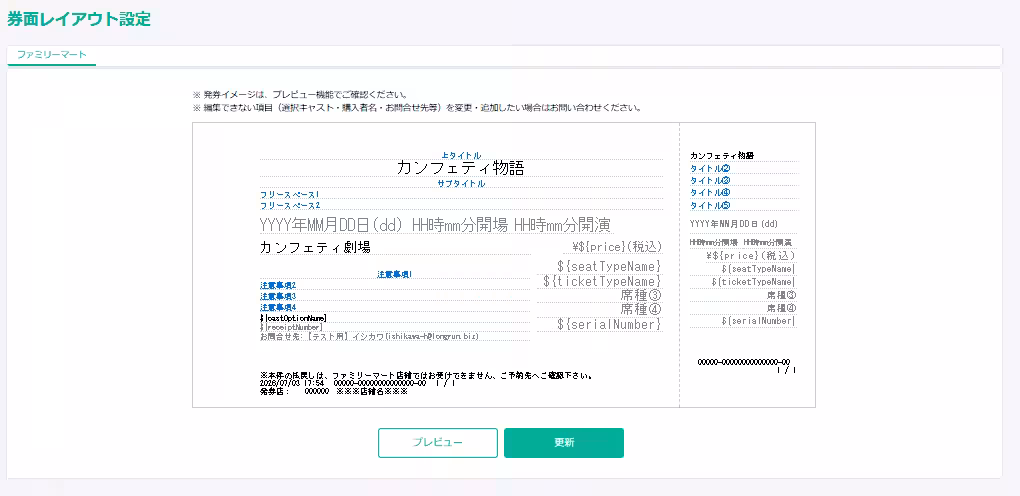Click the 発券店 store name line
The width and height of the screenshot is (1020, 496).
[334, 392]
